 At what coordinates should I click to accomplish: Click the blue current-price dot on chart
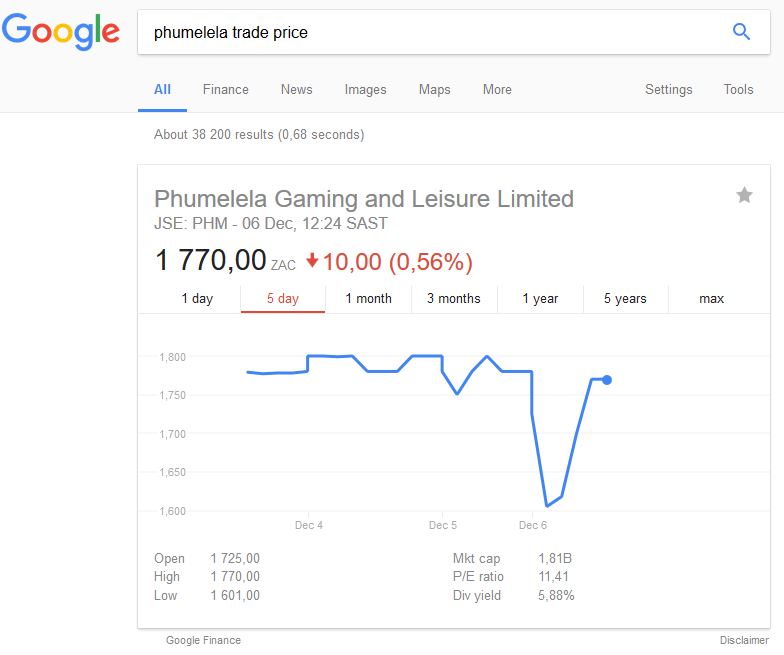[607, 380]
